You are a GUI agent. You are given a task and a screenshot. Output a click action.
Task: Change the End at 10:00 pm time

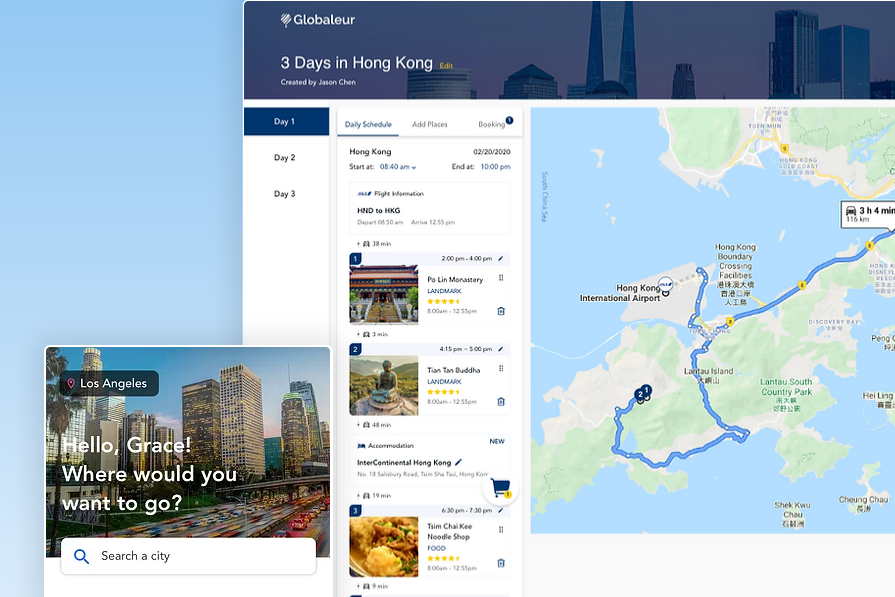click(x=495, y=167)
